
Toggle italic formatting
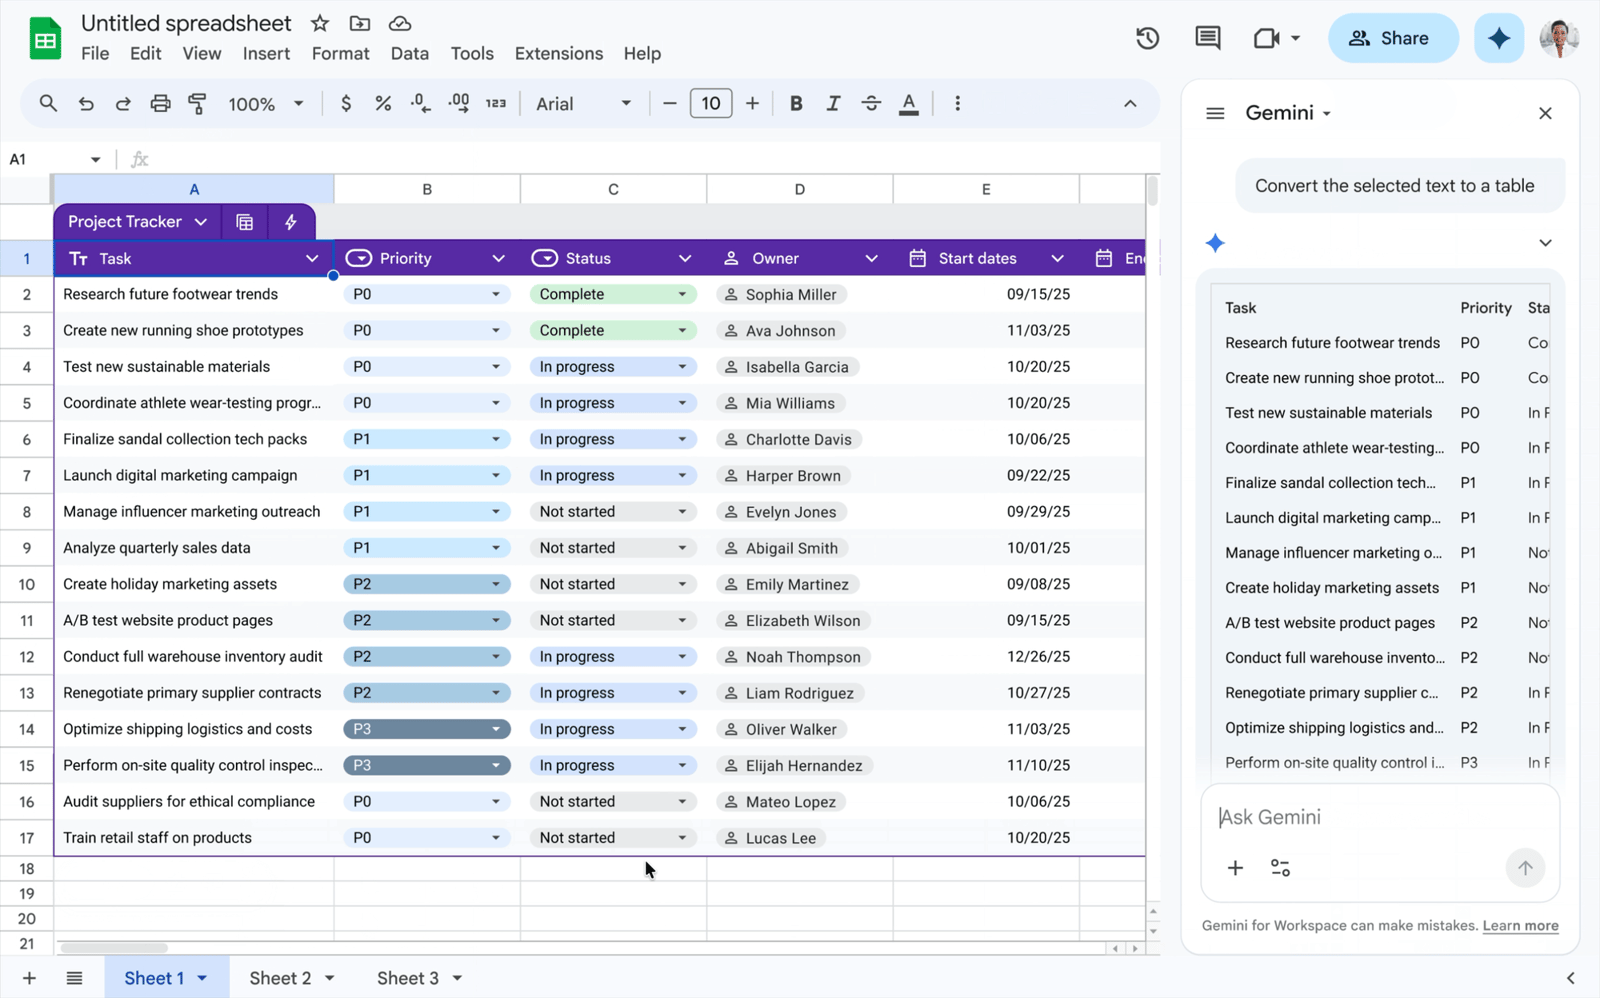[x=833, y=103]
